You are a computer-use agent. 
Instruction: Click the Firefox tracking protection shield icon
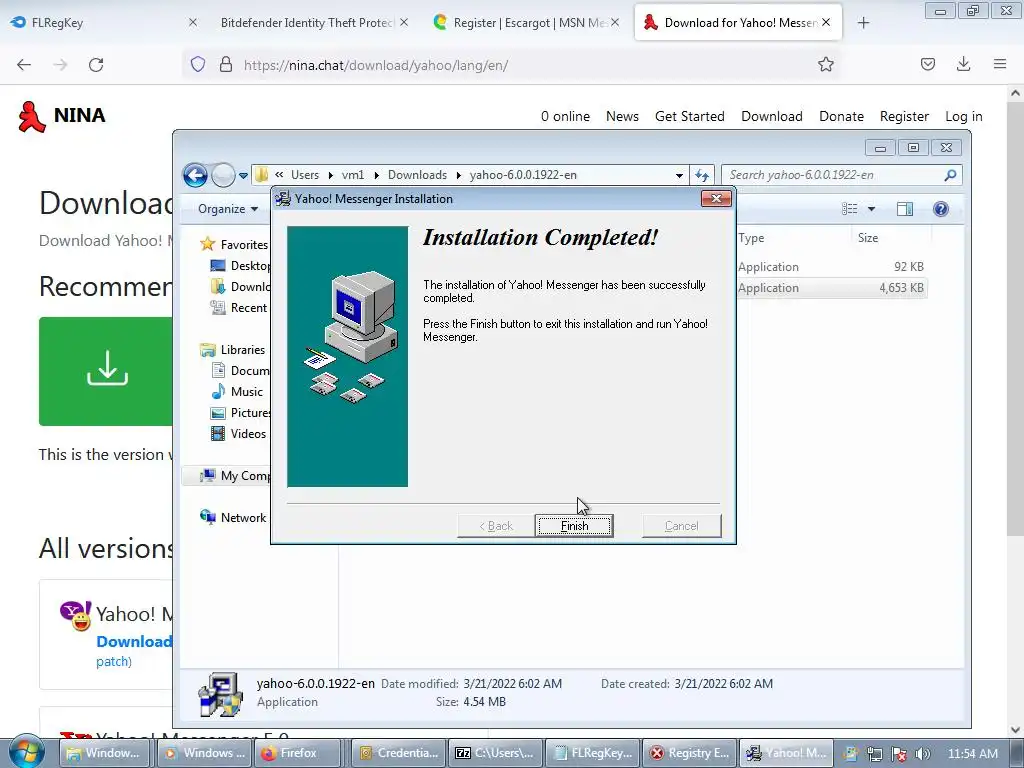tap(198, 64)
